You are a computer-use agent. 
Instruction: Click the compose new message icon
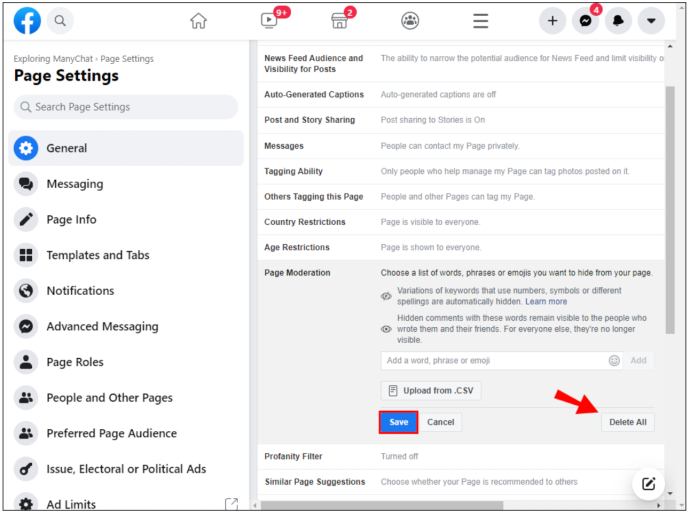tap(649, 484)
